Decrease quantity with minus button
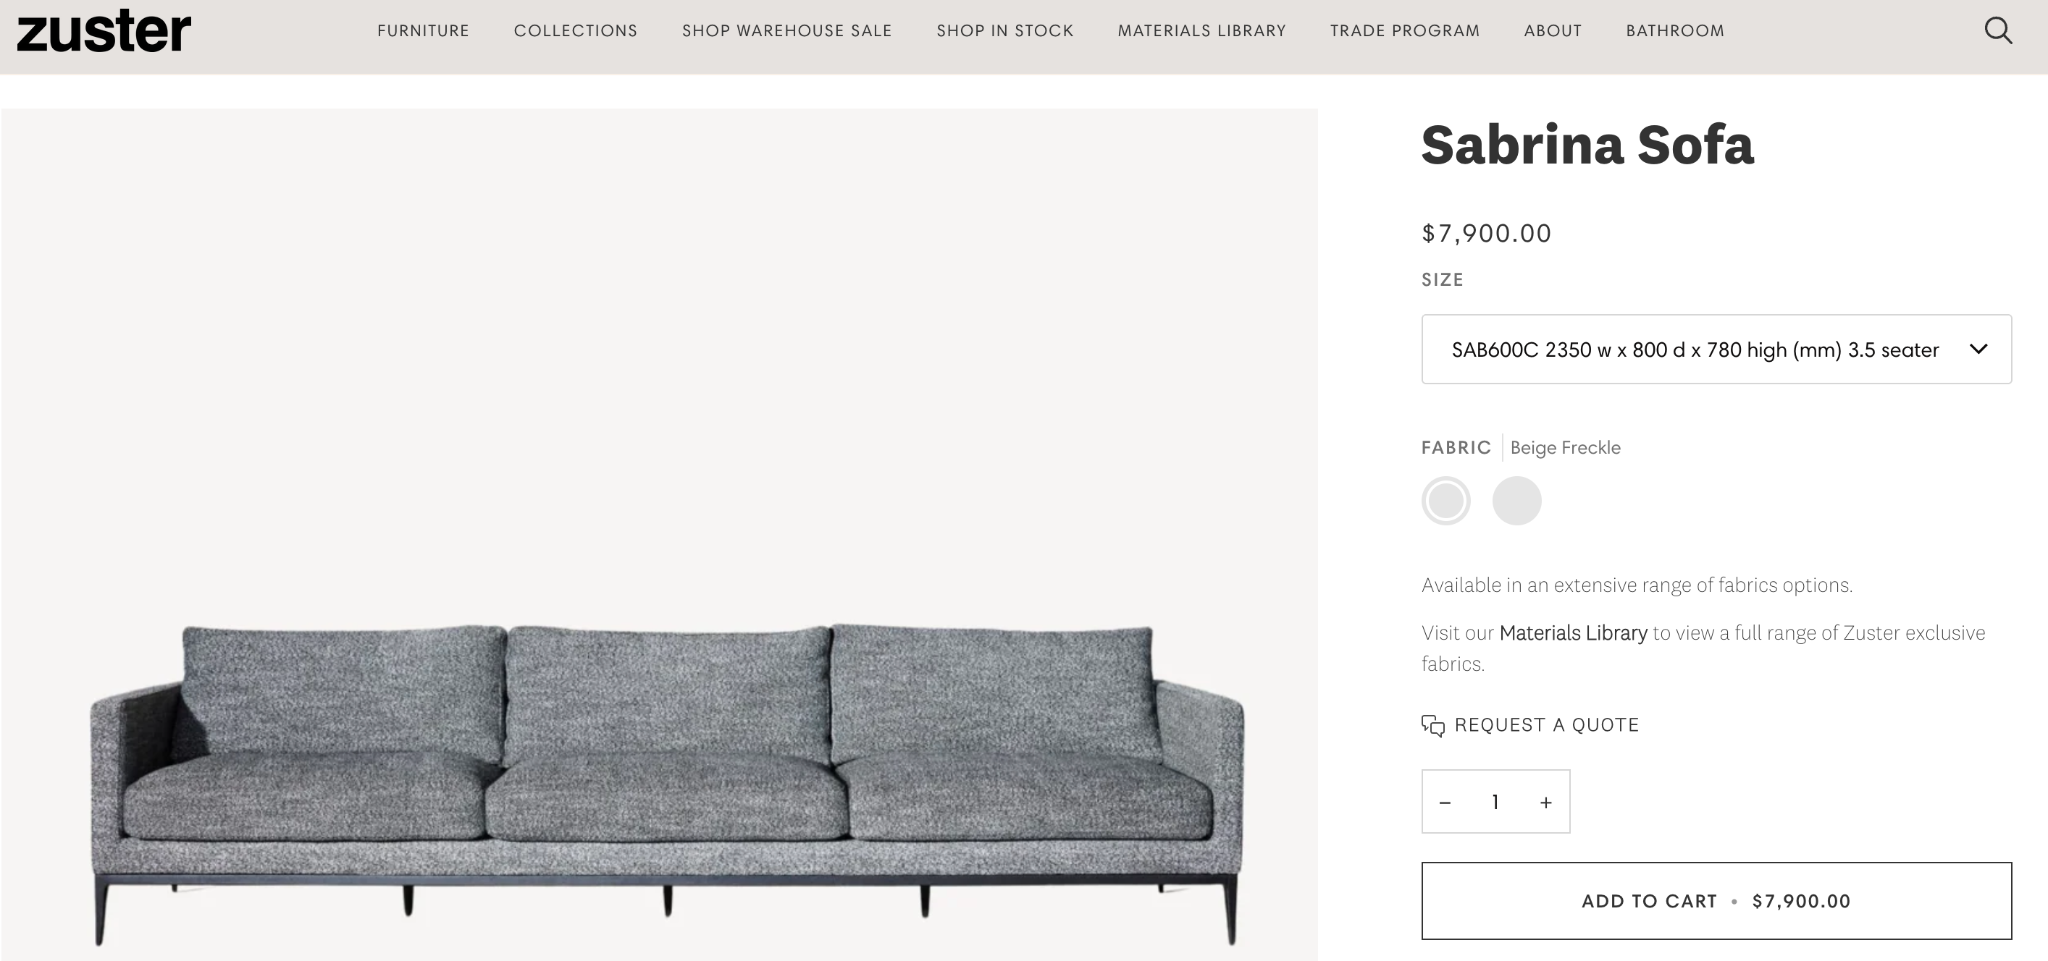Viewport: 2048px width, 961px height. [x=1445, y=802]
